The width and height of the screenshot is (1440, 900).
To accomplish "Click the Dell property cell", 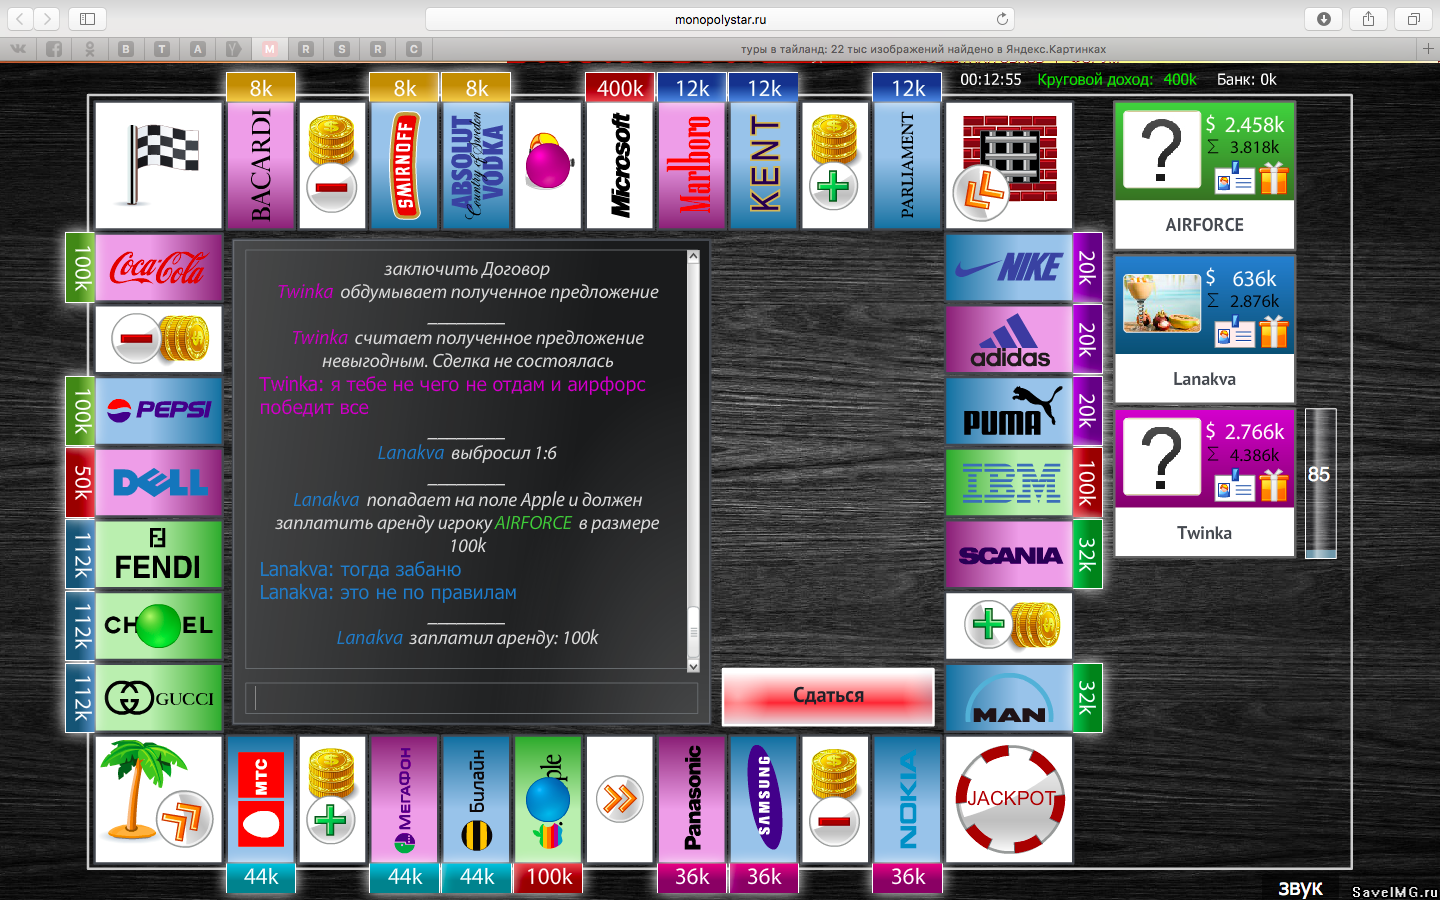I will (159, 482).
